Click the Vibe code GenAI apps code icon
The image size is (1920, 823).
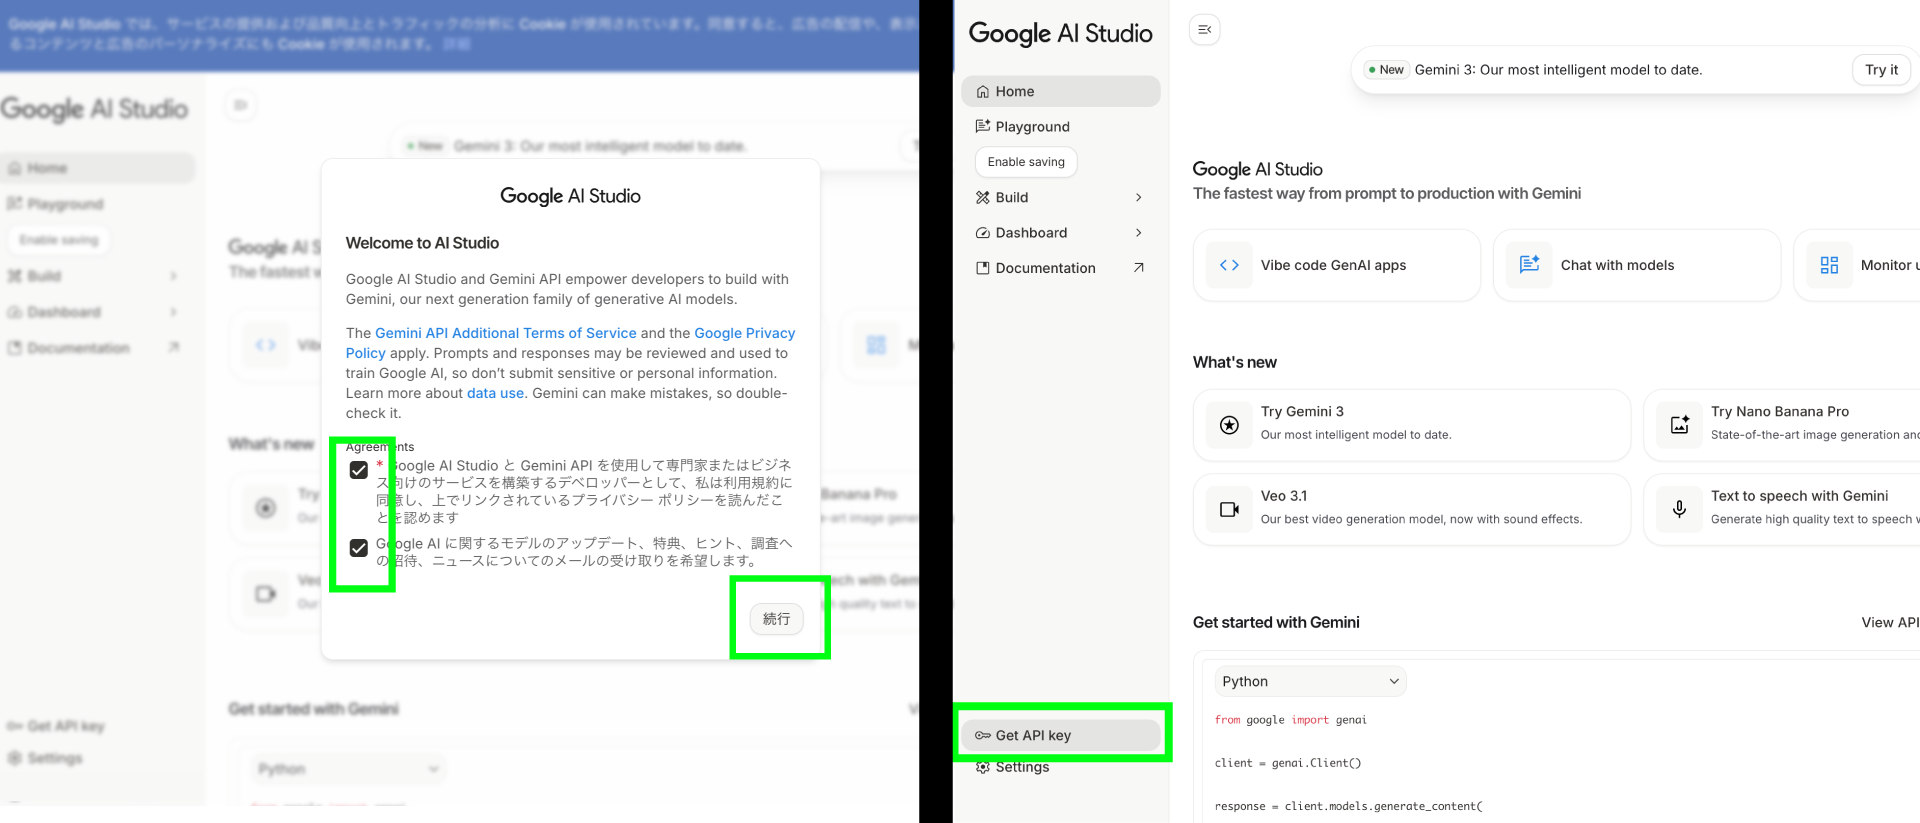(1229, 265)
